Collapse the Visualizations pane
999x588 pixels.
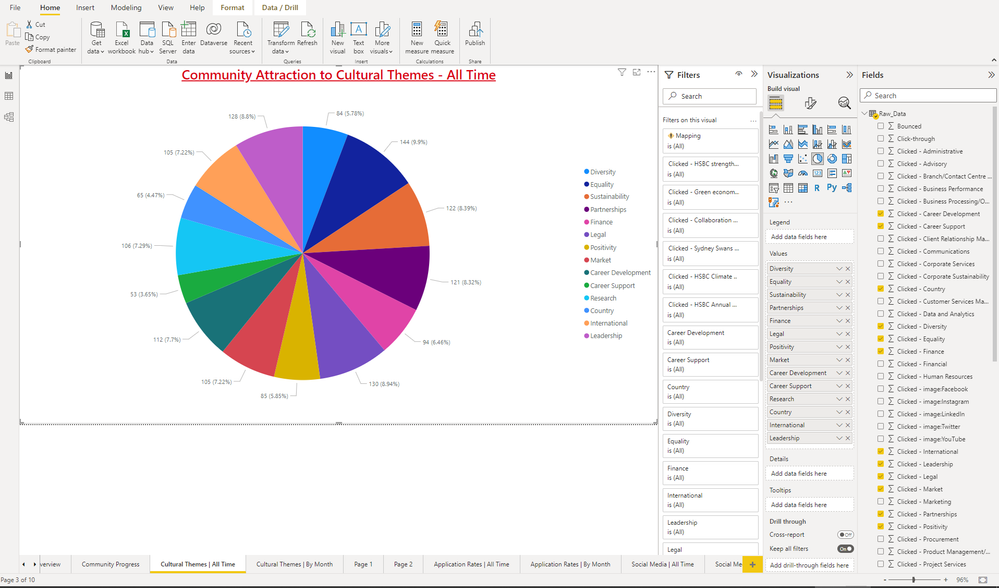tap(849, 75)
